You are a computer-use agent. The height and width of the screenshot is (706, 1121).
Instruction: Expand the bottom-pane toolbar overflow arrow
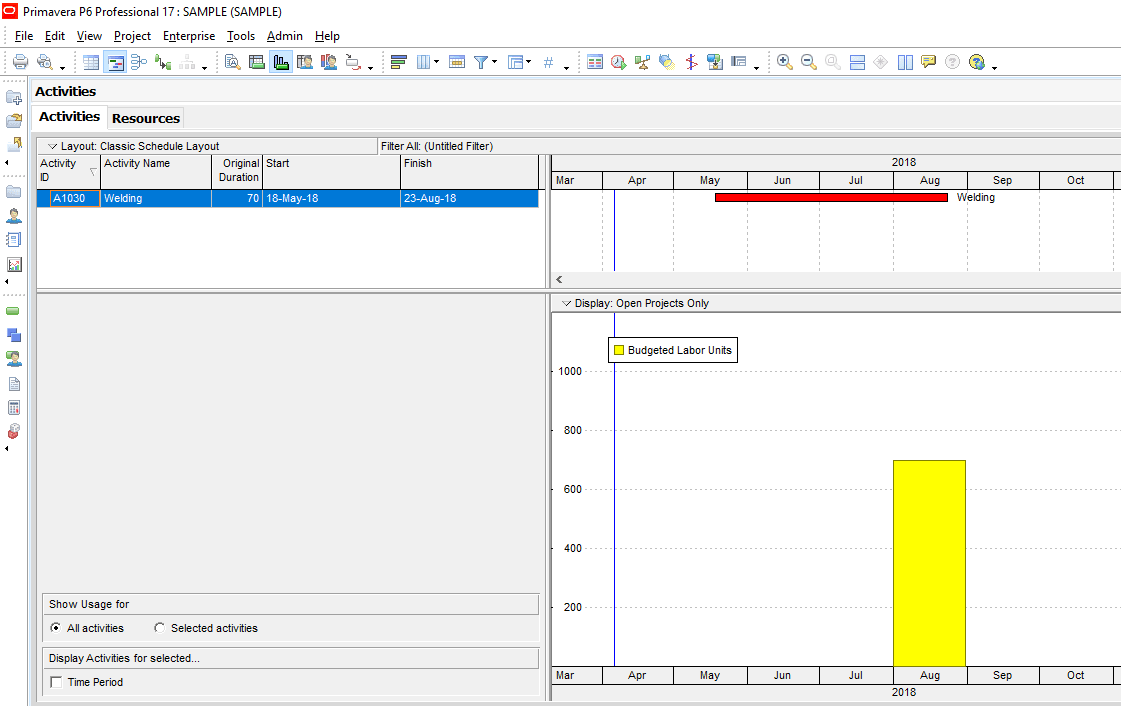(370, 68)
